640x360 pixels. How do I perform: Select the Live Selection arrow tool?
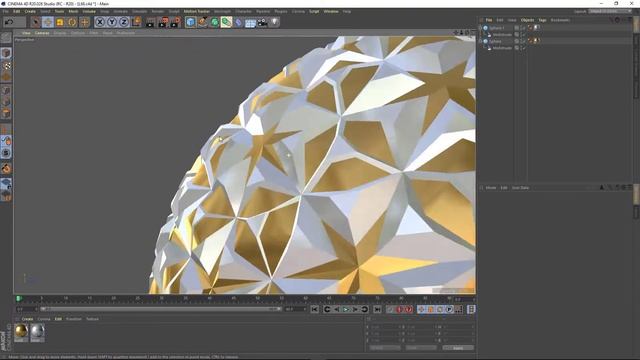36,22
